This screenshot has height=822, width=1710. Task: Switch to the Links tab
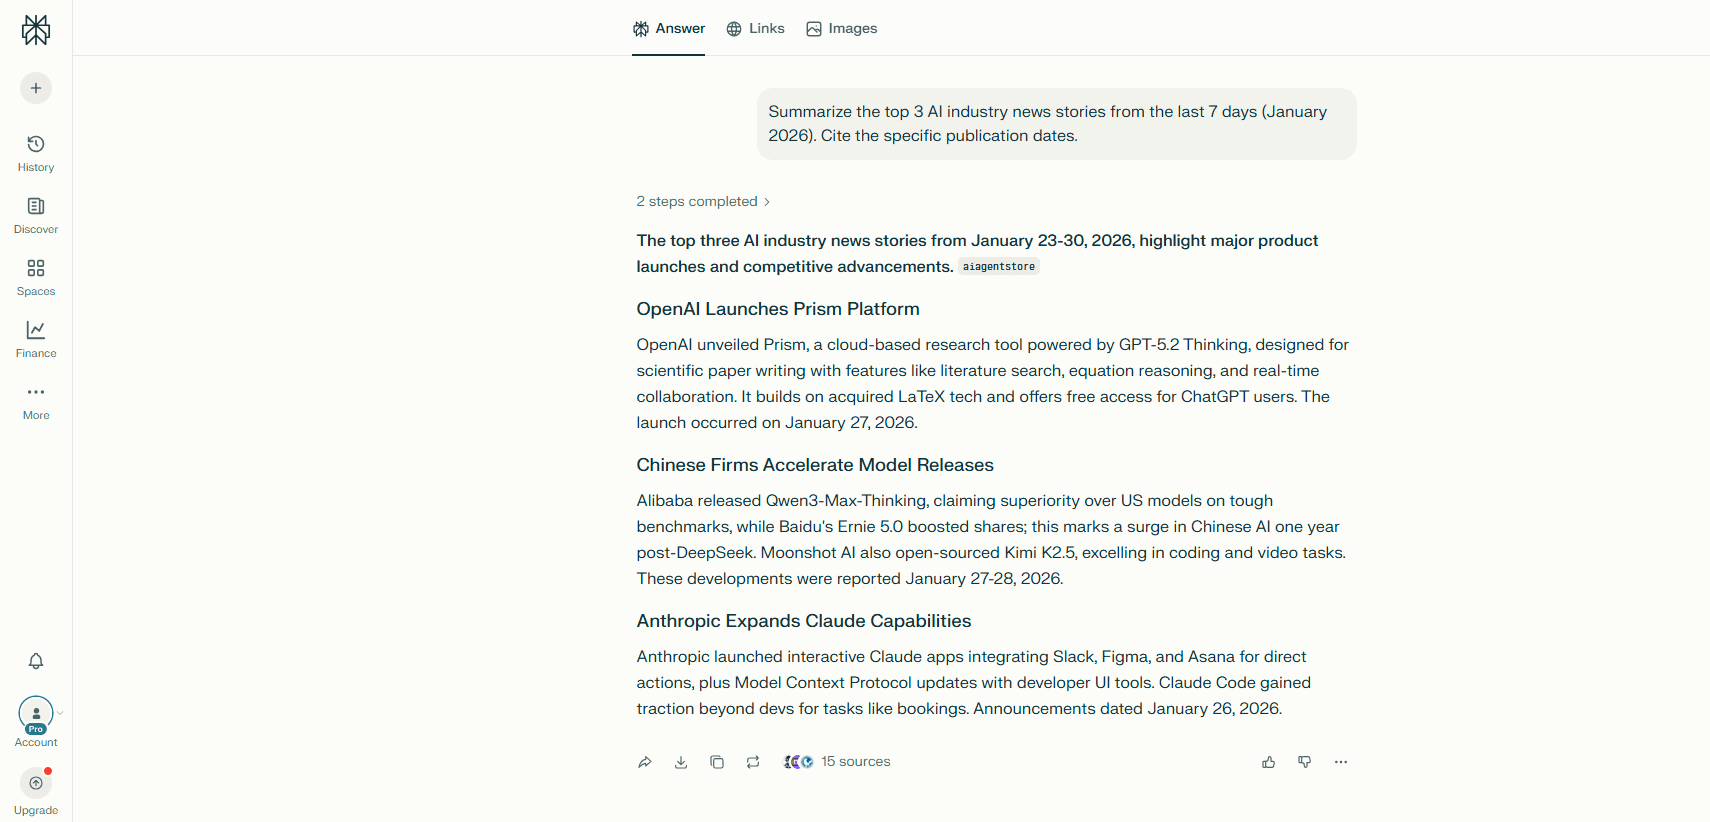(756, 28)
